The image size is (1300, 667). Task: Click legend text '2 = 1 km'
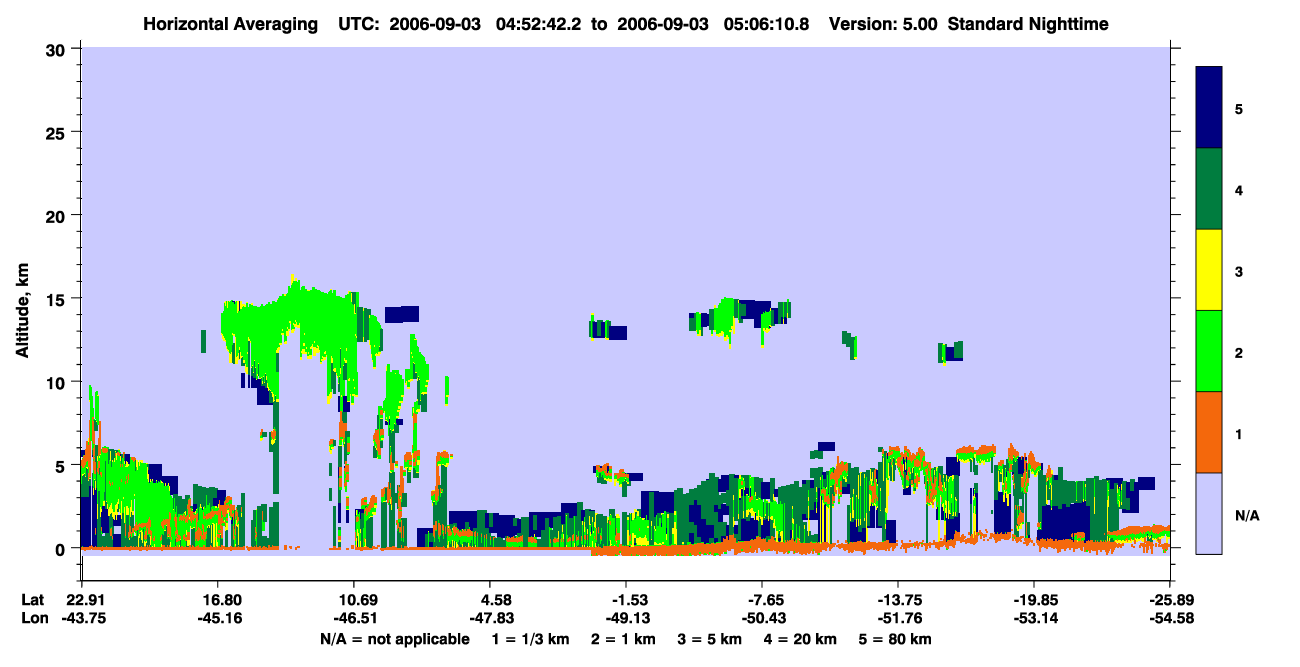[x=623, y=639]
